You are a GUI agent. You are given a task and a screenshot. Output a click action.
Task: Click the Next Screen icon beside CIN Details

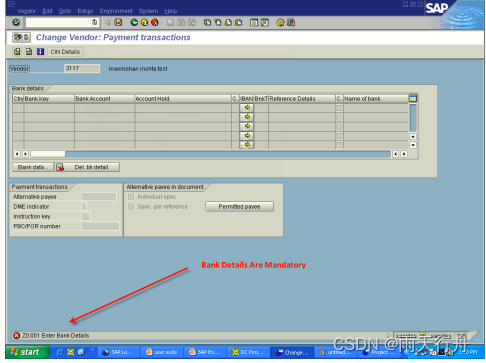(x=29, y=52)
